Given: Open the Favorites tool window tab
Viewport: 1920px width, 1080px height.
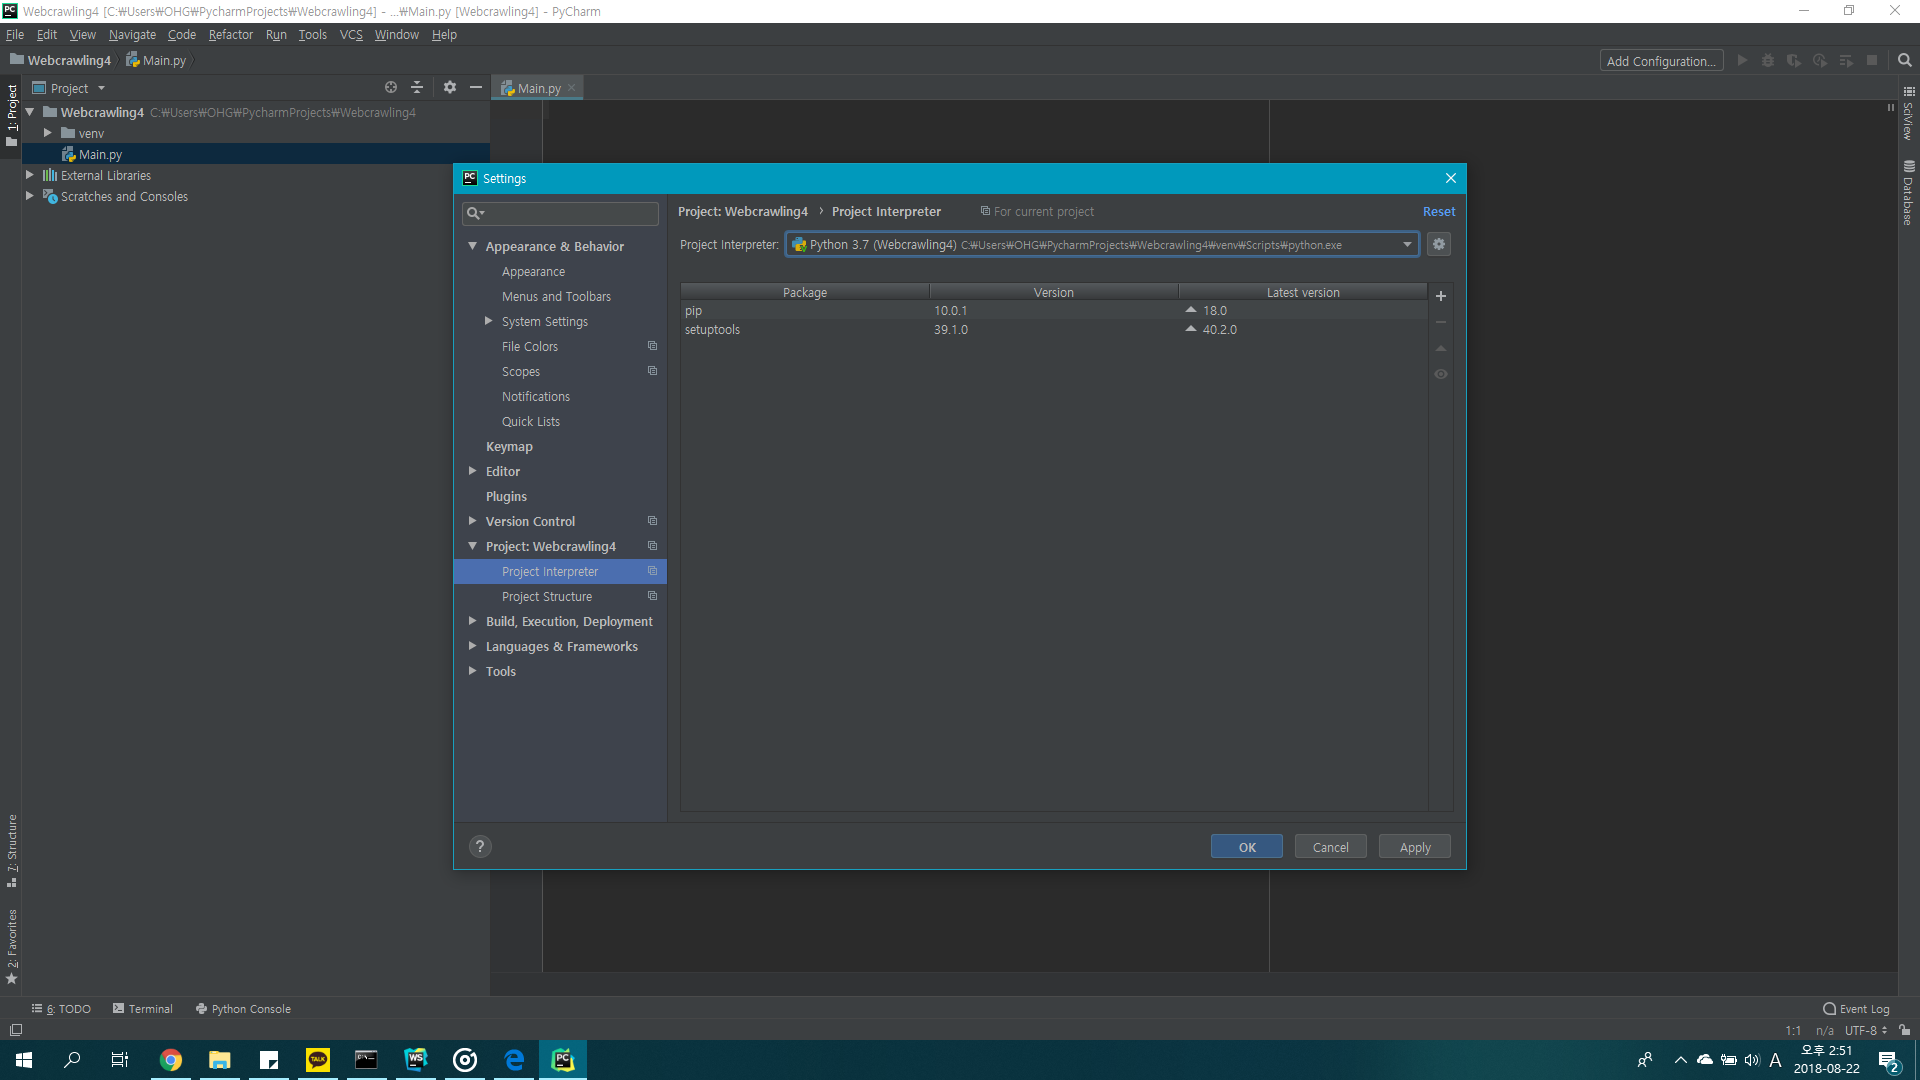Looking at the screenshot, I should [12, 946].
